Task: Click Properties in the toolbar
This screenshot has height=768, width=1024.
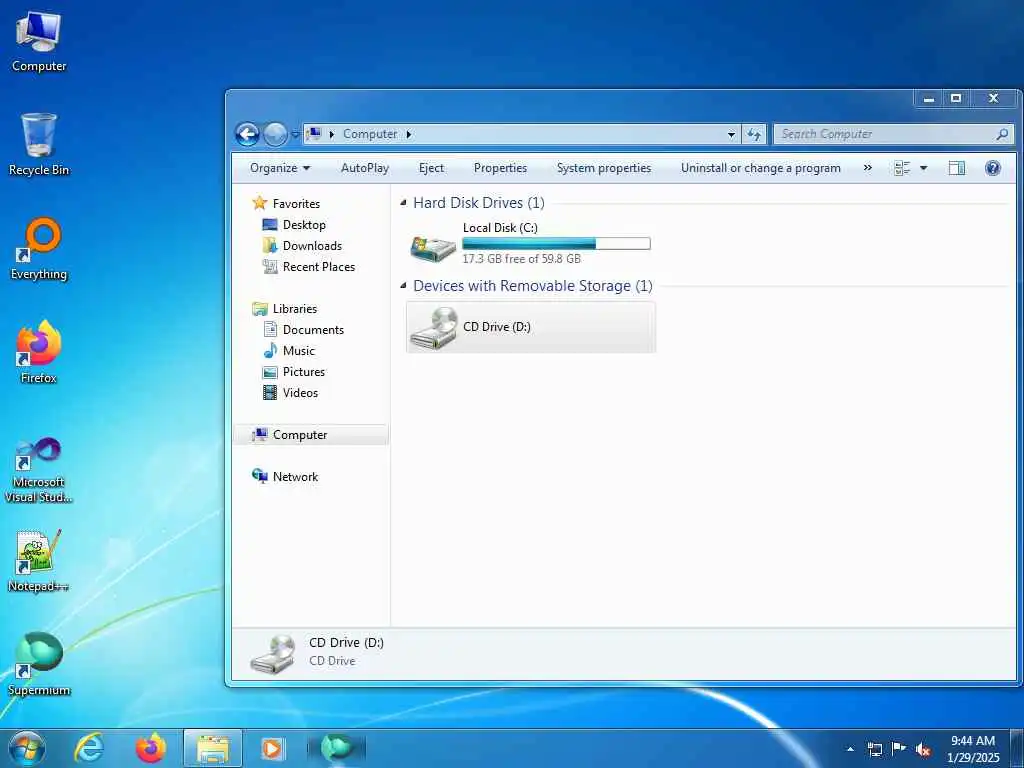Action: 500,168
